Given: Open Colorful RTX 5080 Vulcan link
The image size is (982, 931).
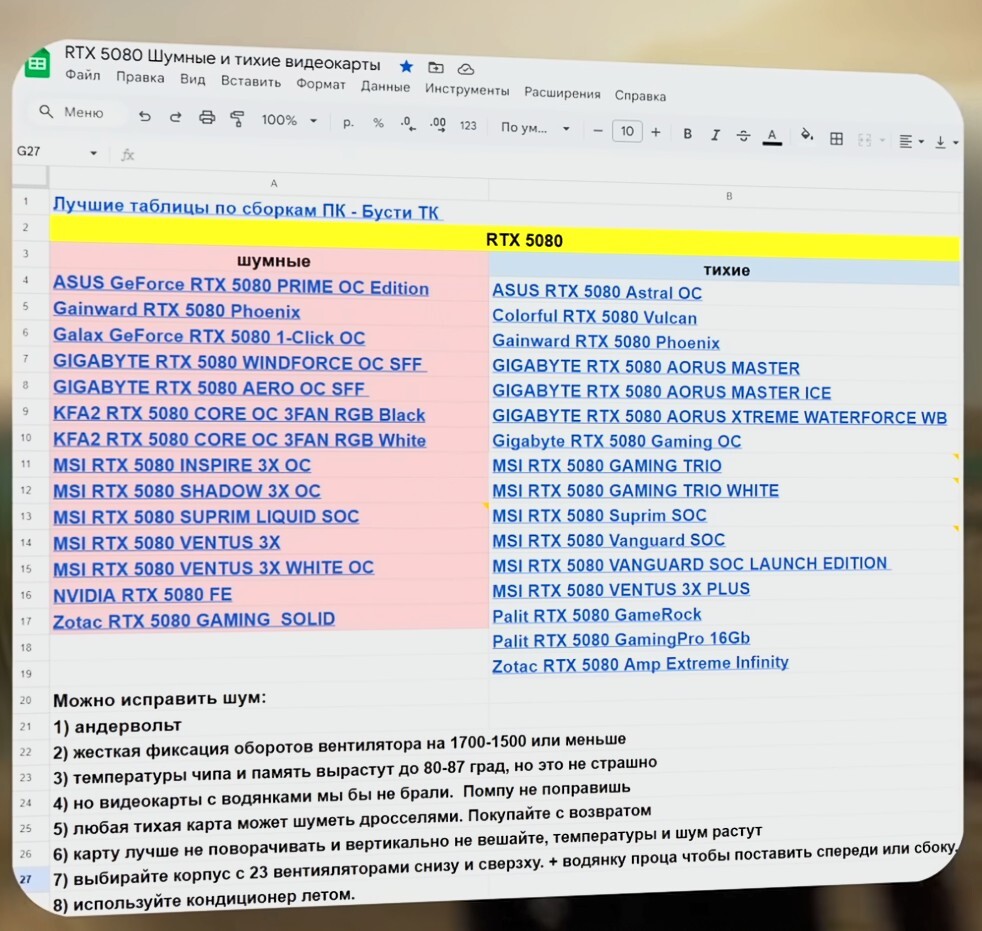Looking at the screenshot, I should pos(594,316).
